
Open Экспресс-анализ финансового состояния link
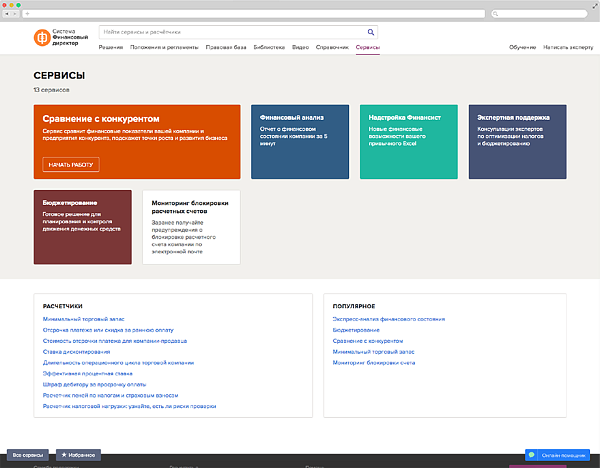pos(389,319)
